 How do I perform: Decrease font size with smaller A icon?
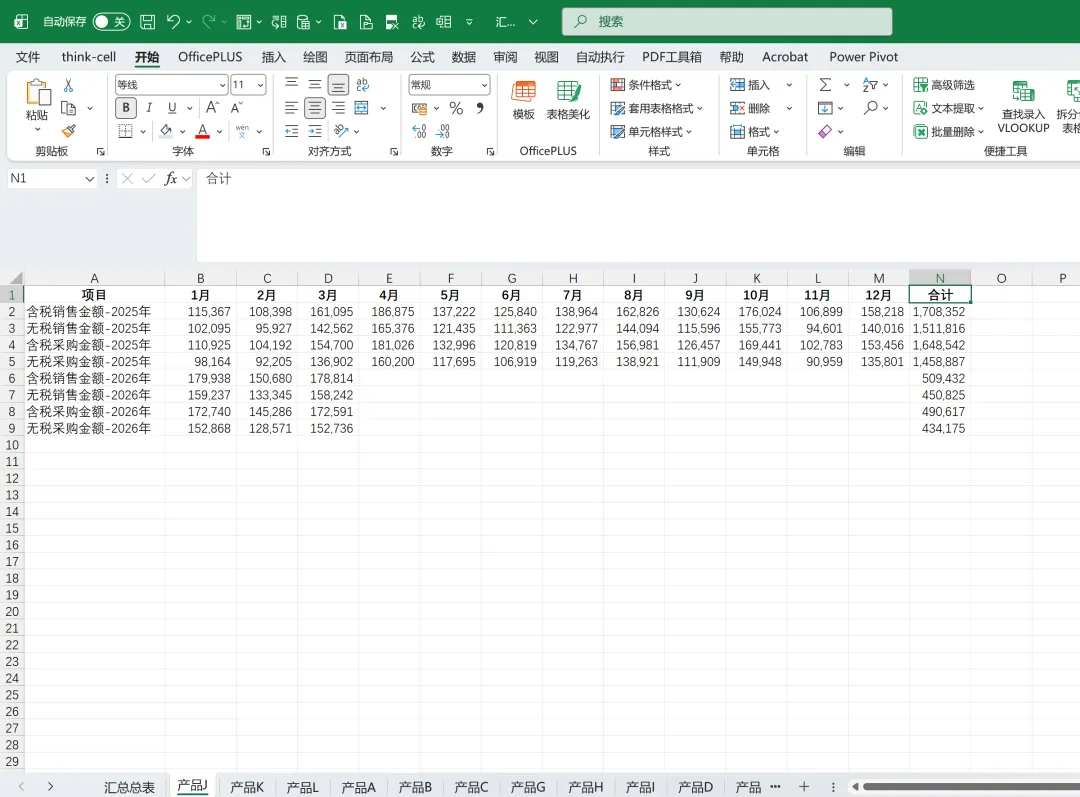236,107
